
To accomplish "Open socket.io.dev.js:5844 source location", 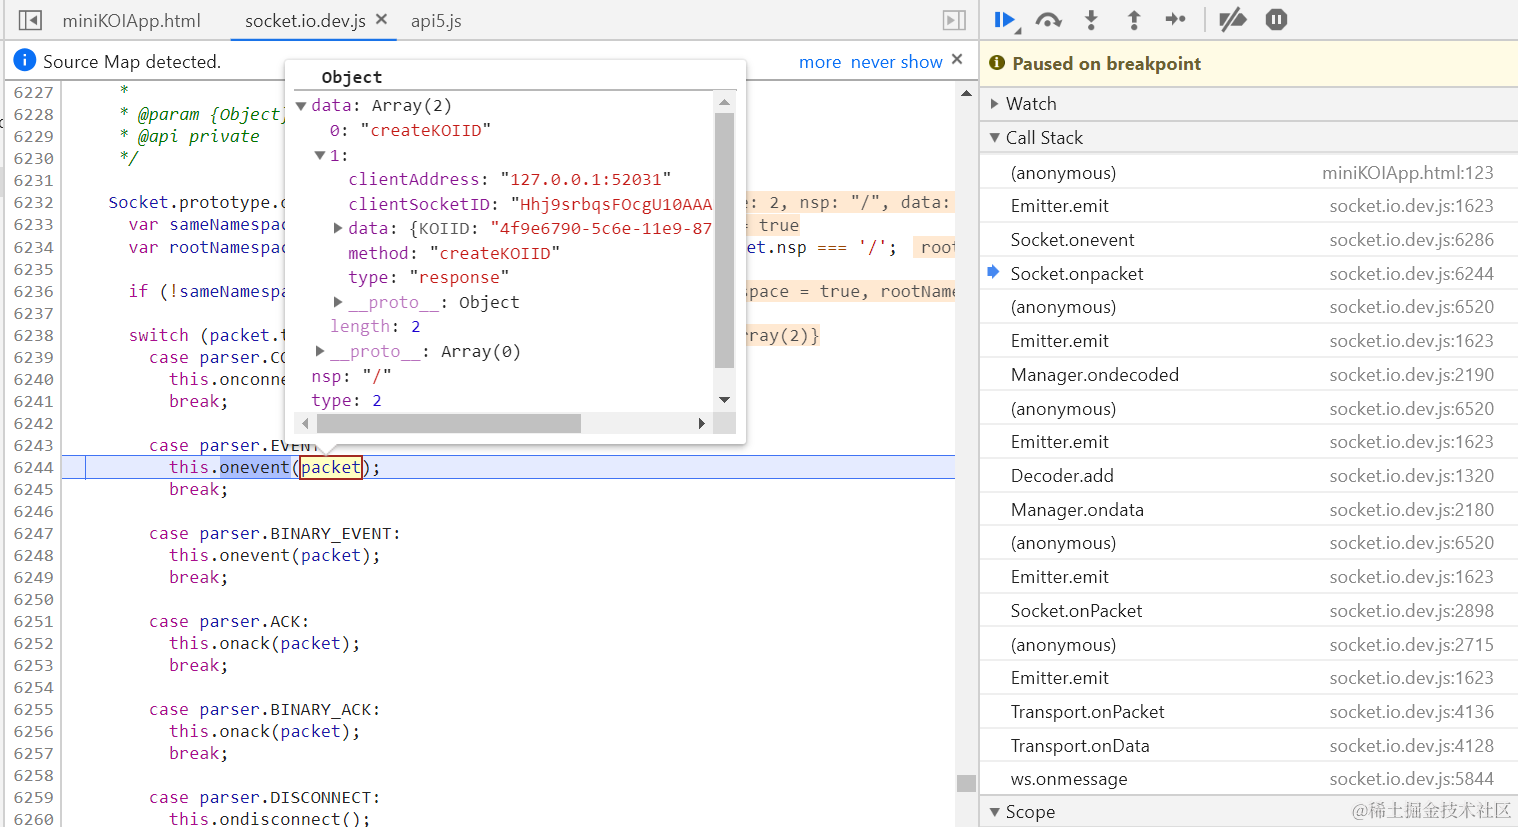I will pyautogui.click(x=1411, y=779).
